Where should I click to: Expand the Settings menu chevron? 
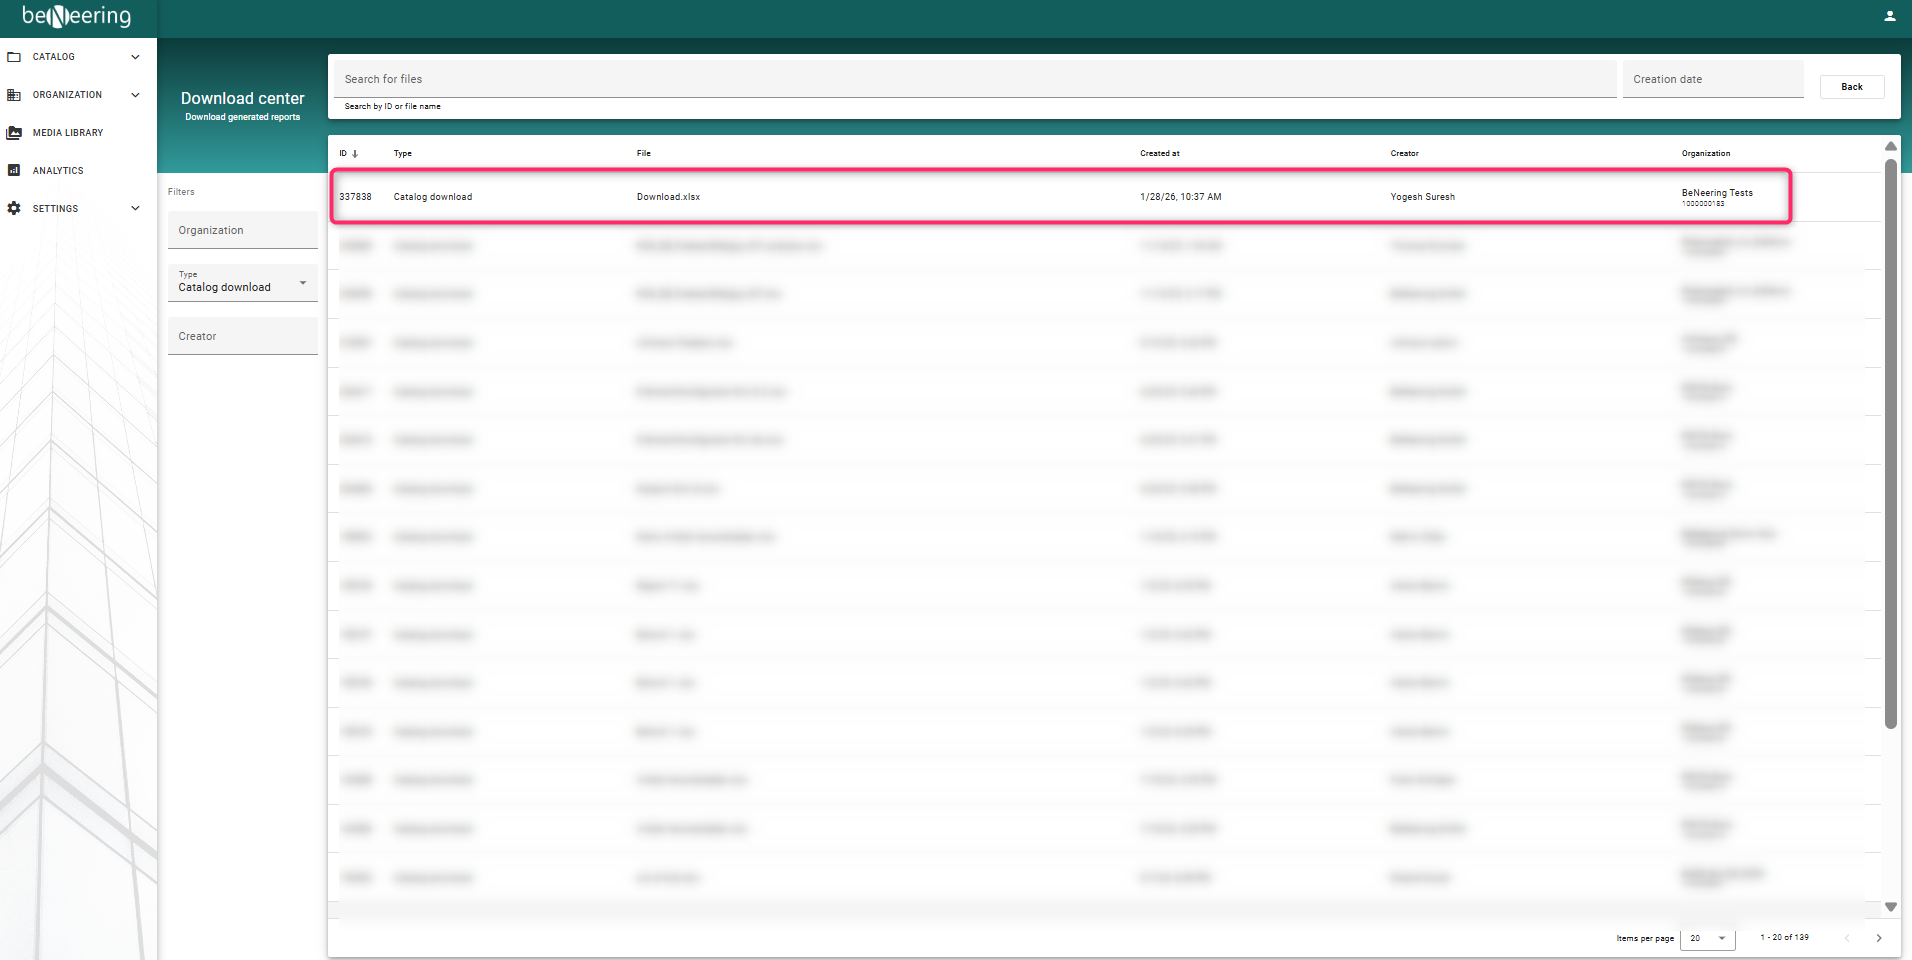pos(135,209)
